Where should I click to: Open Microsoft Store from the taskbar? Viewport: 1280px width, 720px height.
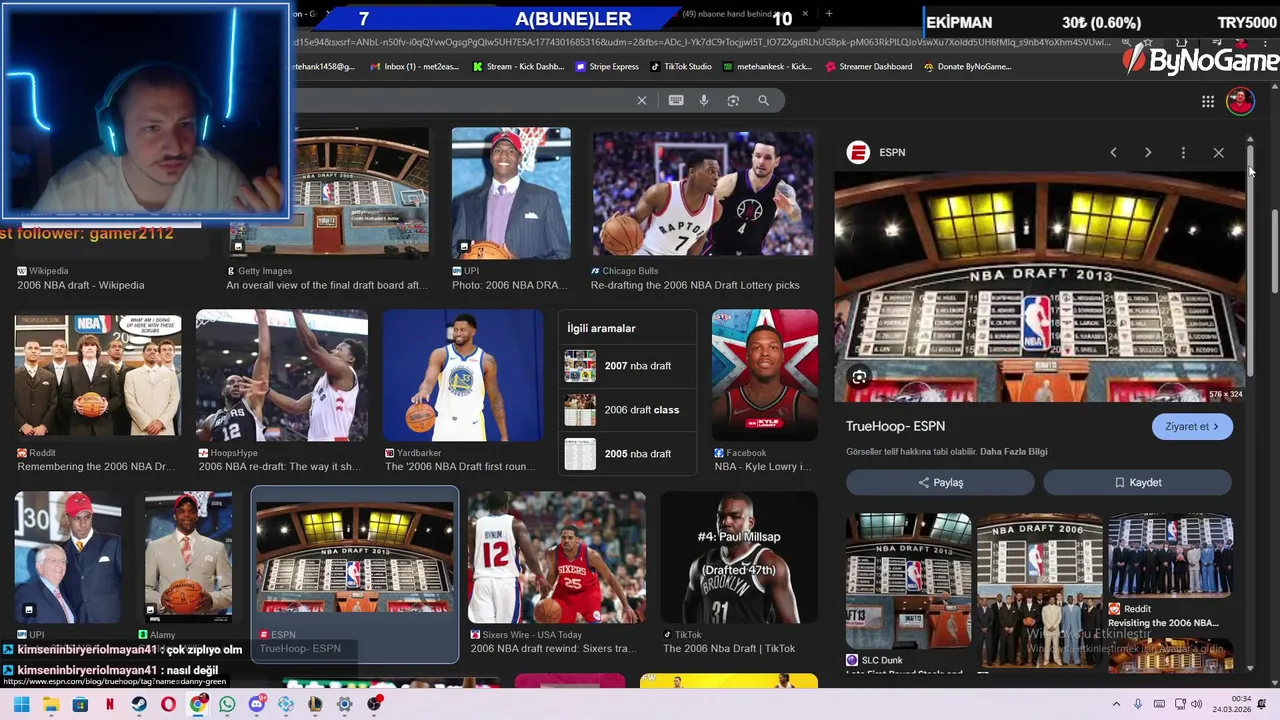tap(80, 705)
